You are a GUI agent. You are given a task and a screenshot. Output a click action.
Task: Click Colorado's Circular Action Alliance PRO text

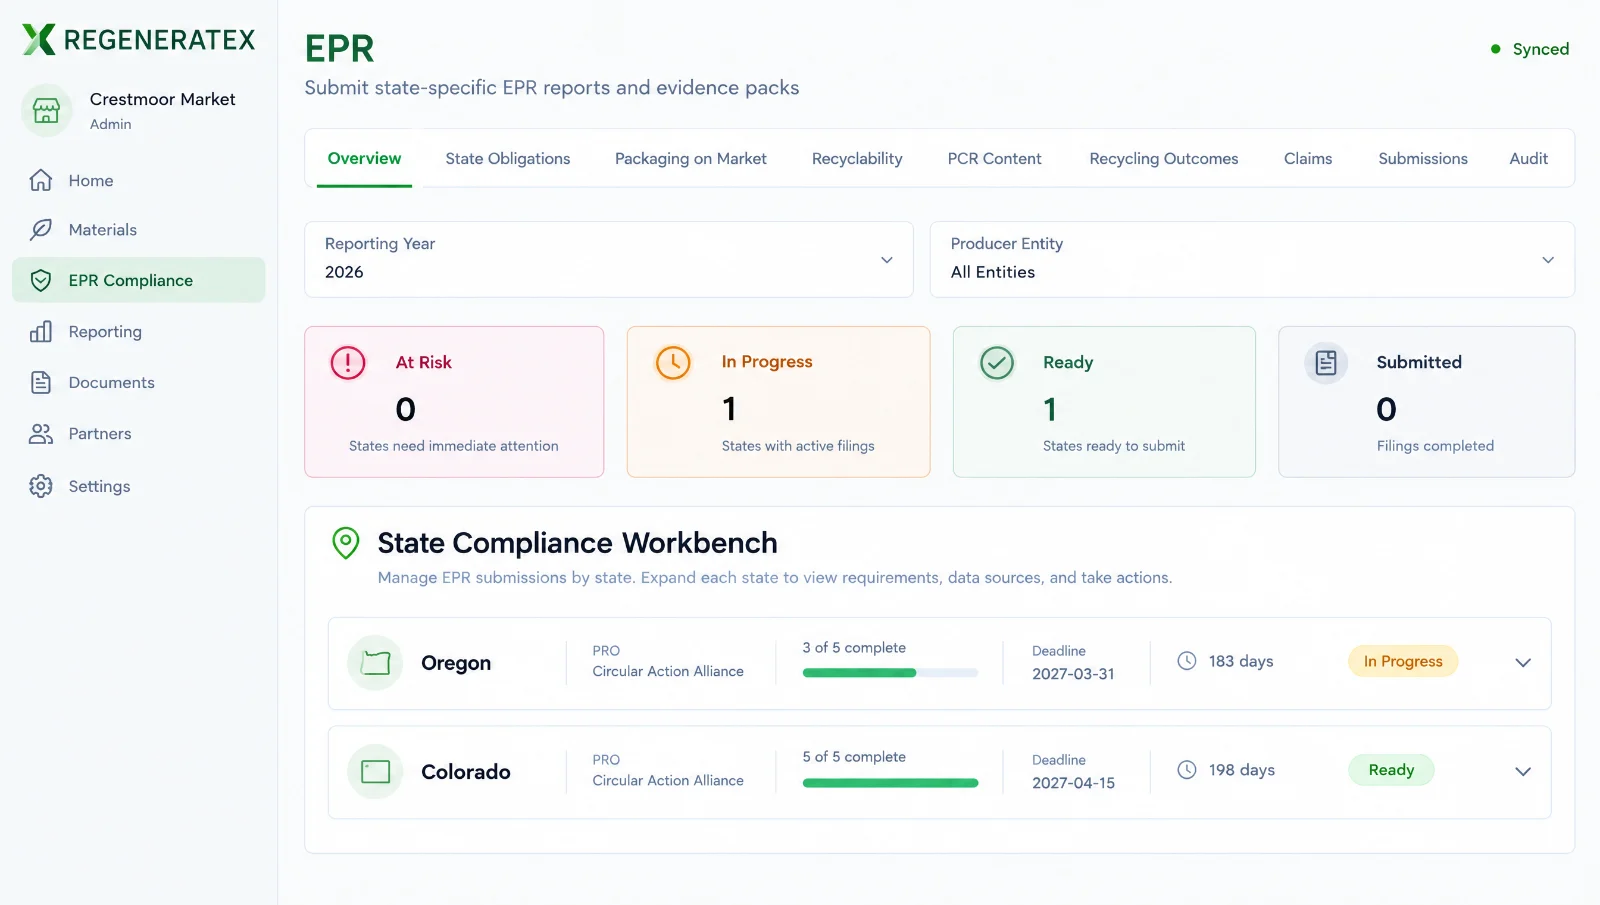click(x=668, y=780)
